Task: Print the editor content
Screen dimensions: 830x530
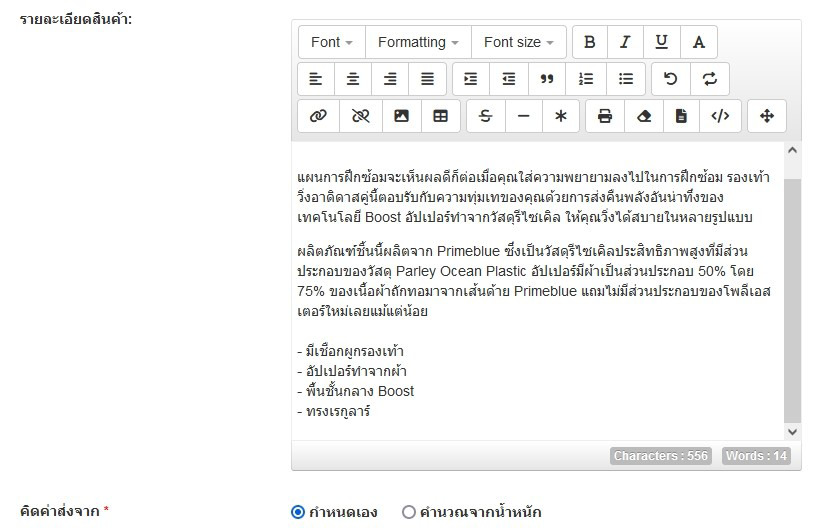Action: [605, 116]
